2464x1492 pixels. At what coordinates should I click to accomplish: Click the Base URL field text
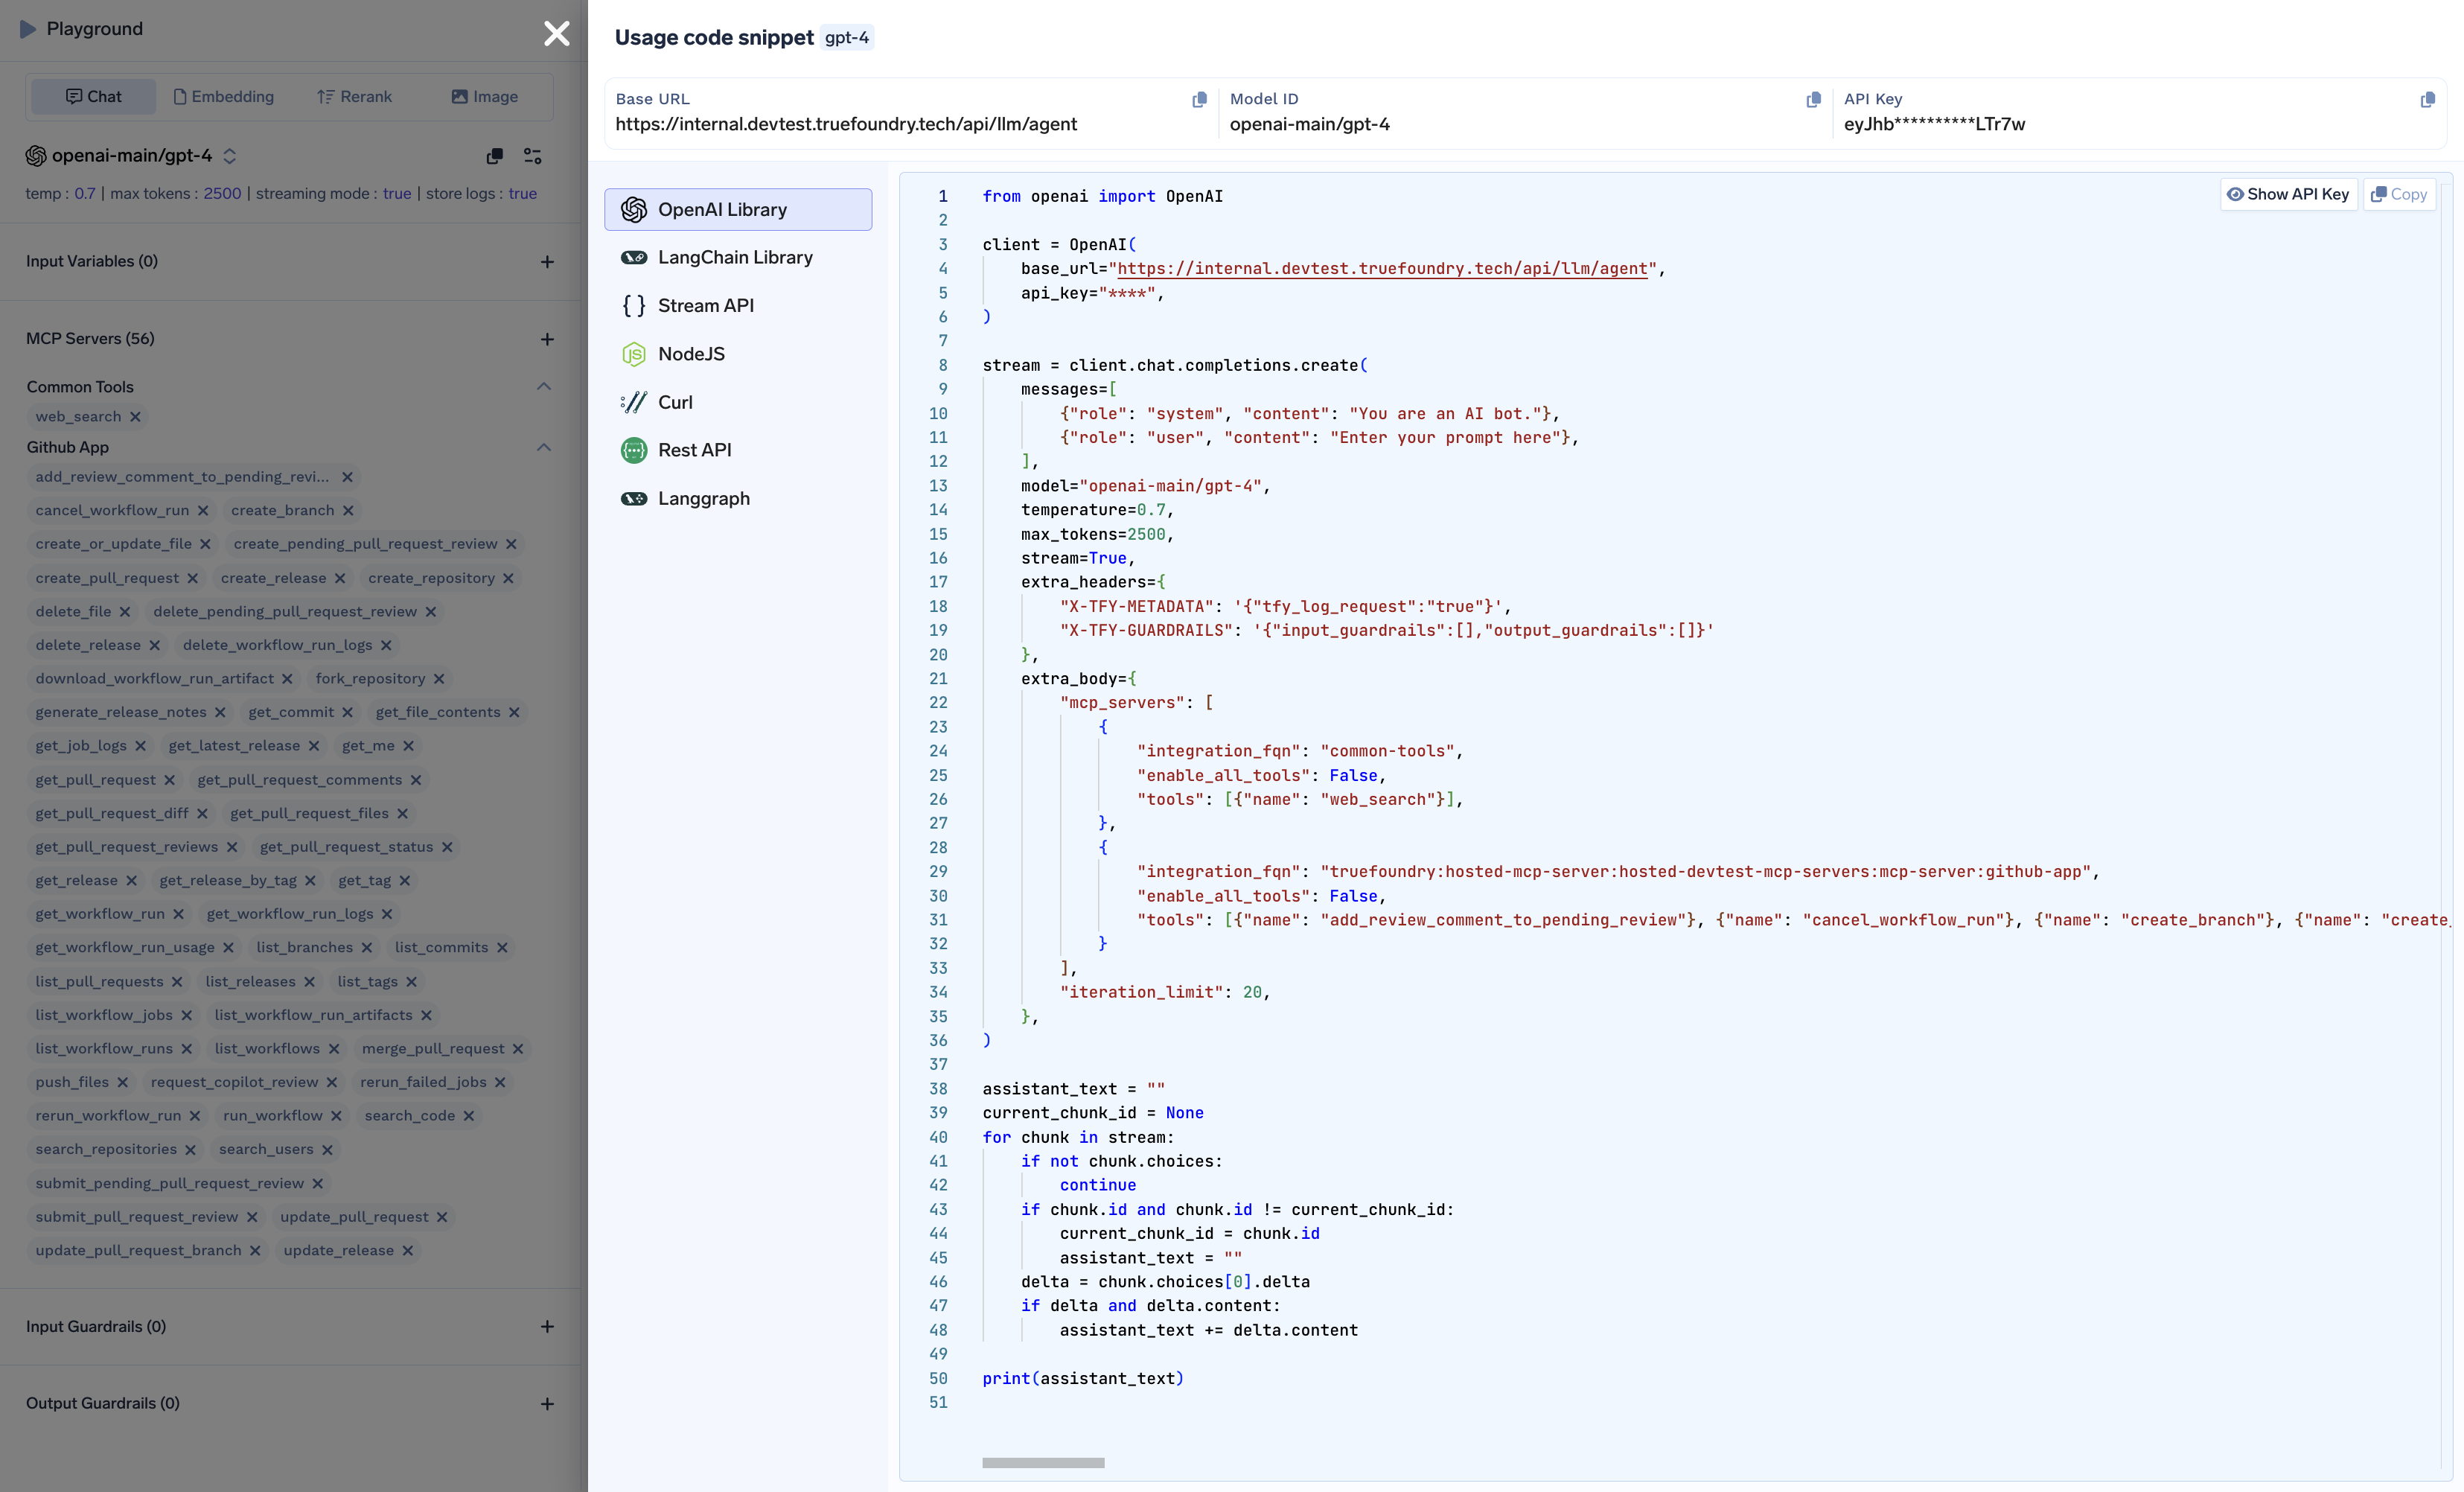point(846,124)
